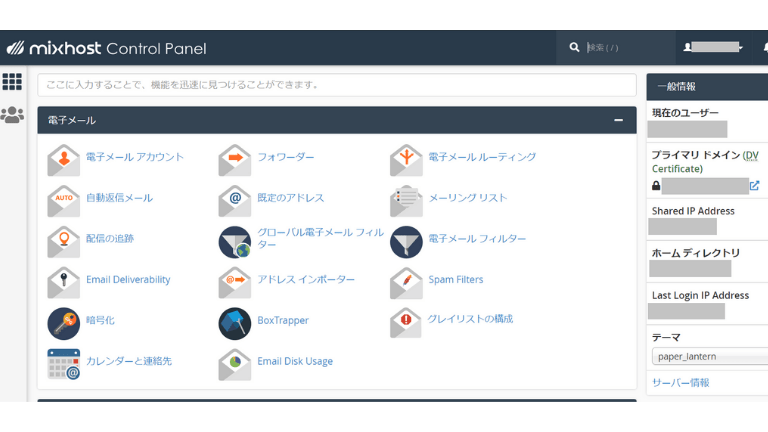The image size is (768, 432).
Task: Open the 既定のアドレス link
Action: click(x=290, y=197)
